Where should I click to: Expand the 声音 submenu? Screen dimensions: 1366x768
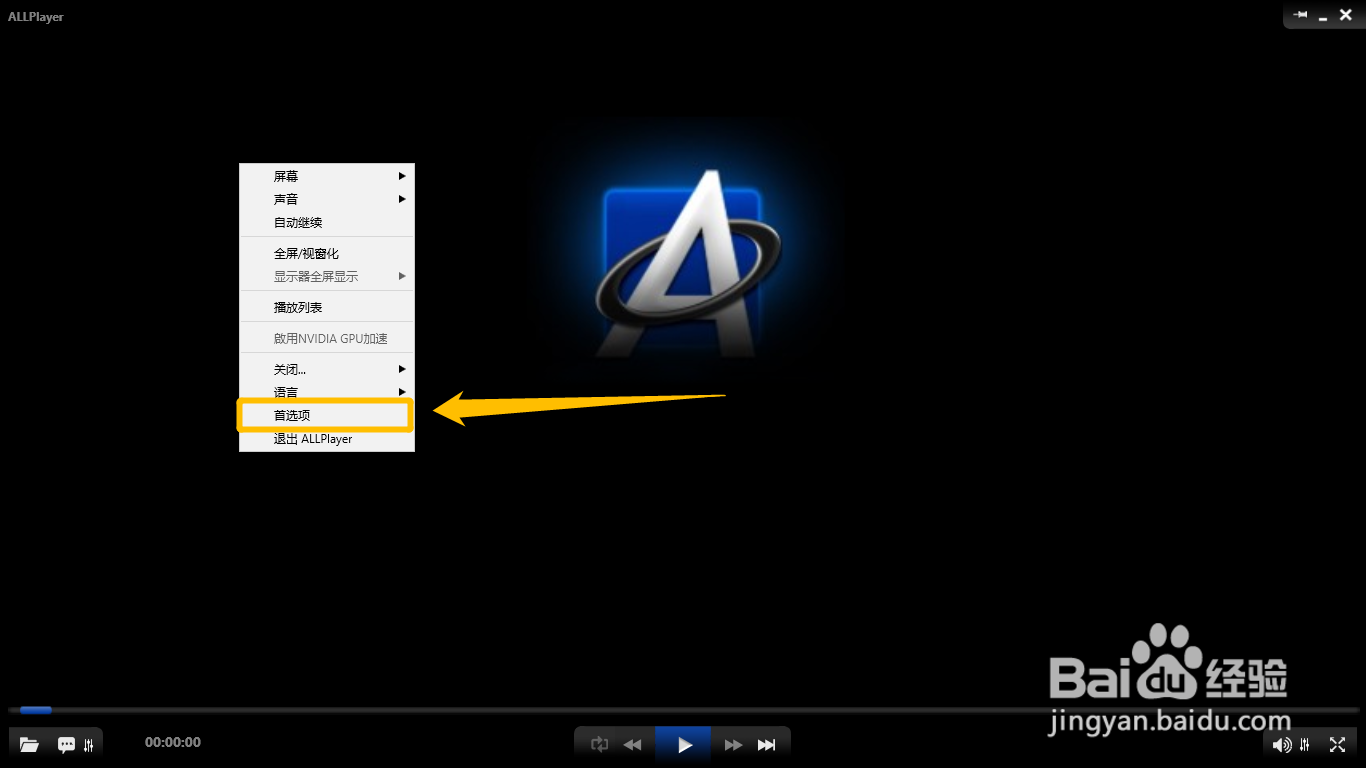[x=327, y=199]
